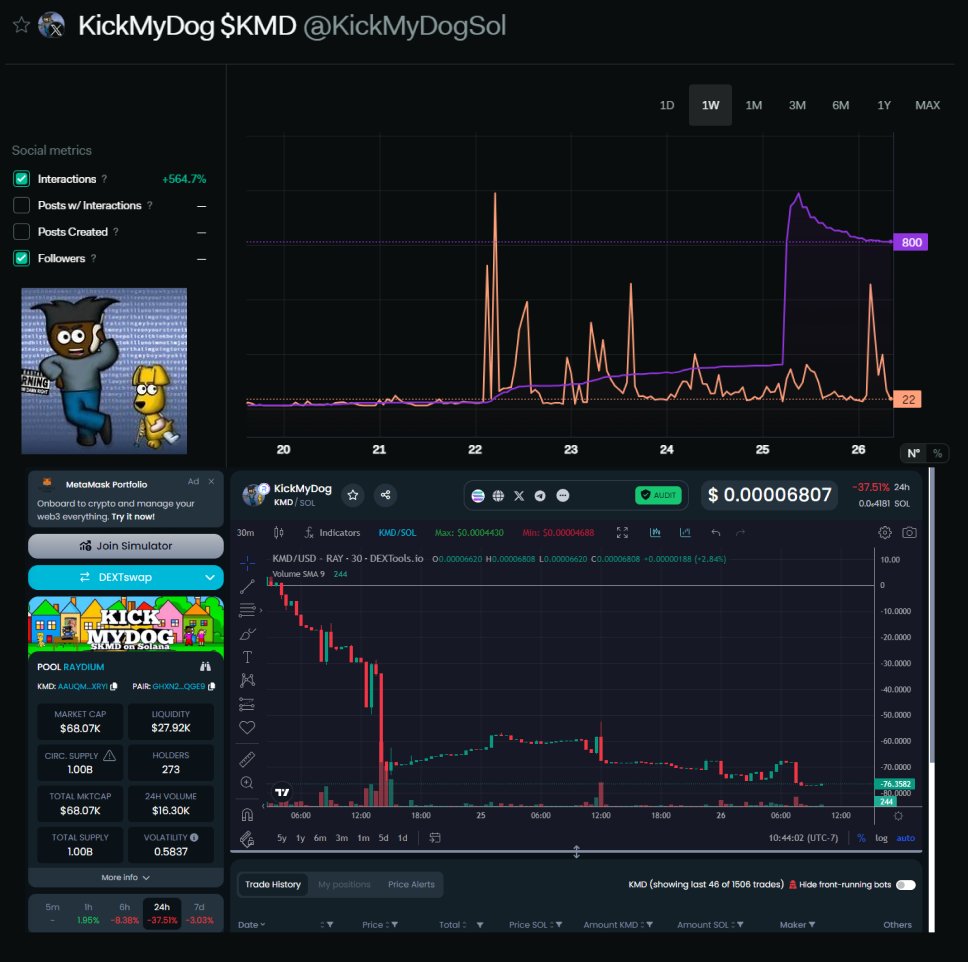Share the KickMyDog pair
Screen dimensions: 968x962
pyautogui.click(x=385, y=495)
